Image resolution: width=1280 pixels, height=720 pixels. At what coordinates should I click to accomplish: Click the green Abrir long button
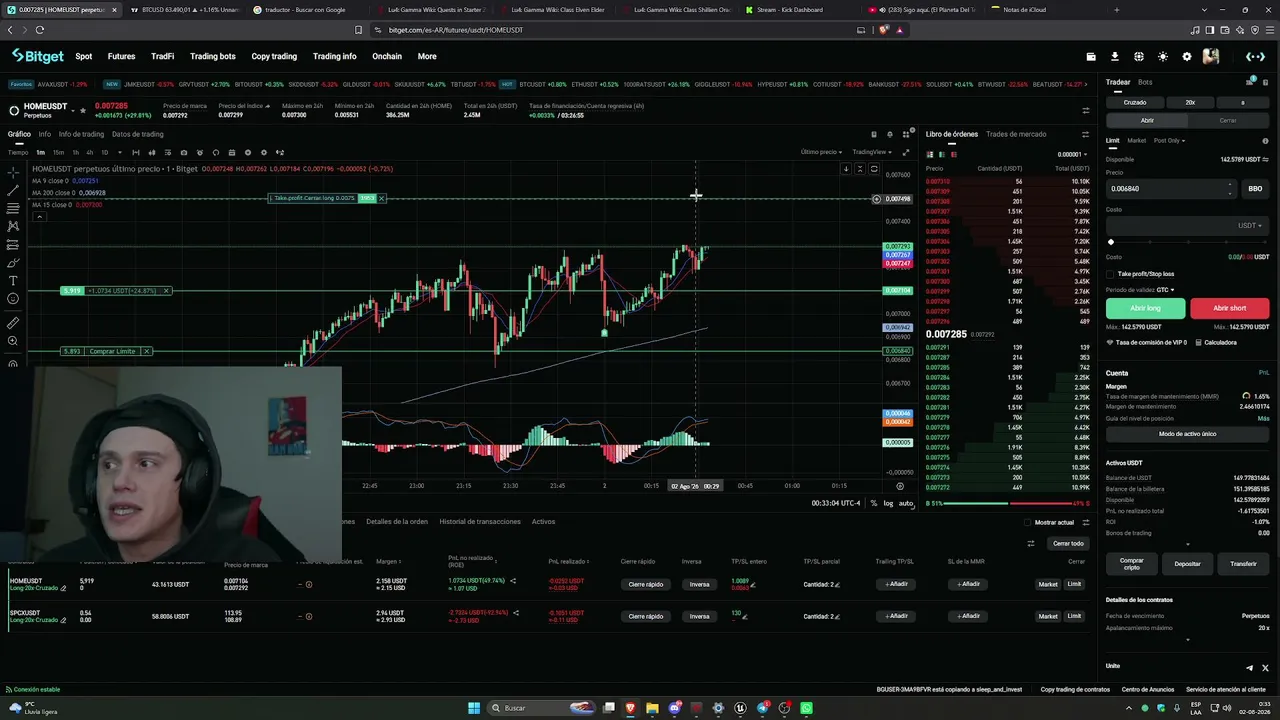point(1145,308)
